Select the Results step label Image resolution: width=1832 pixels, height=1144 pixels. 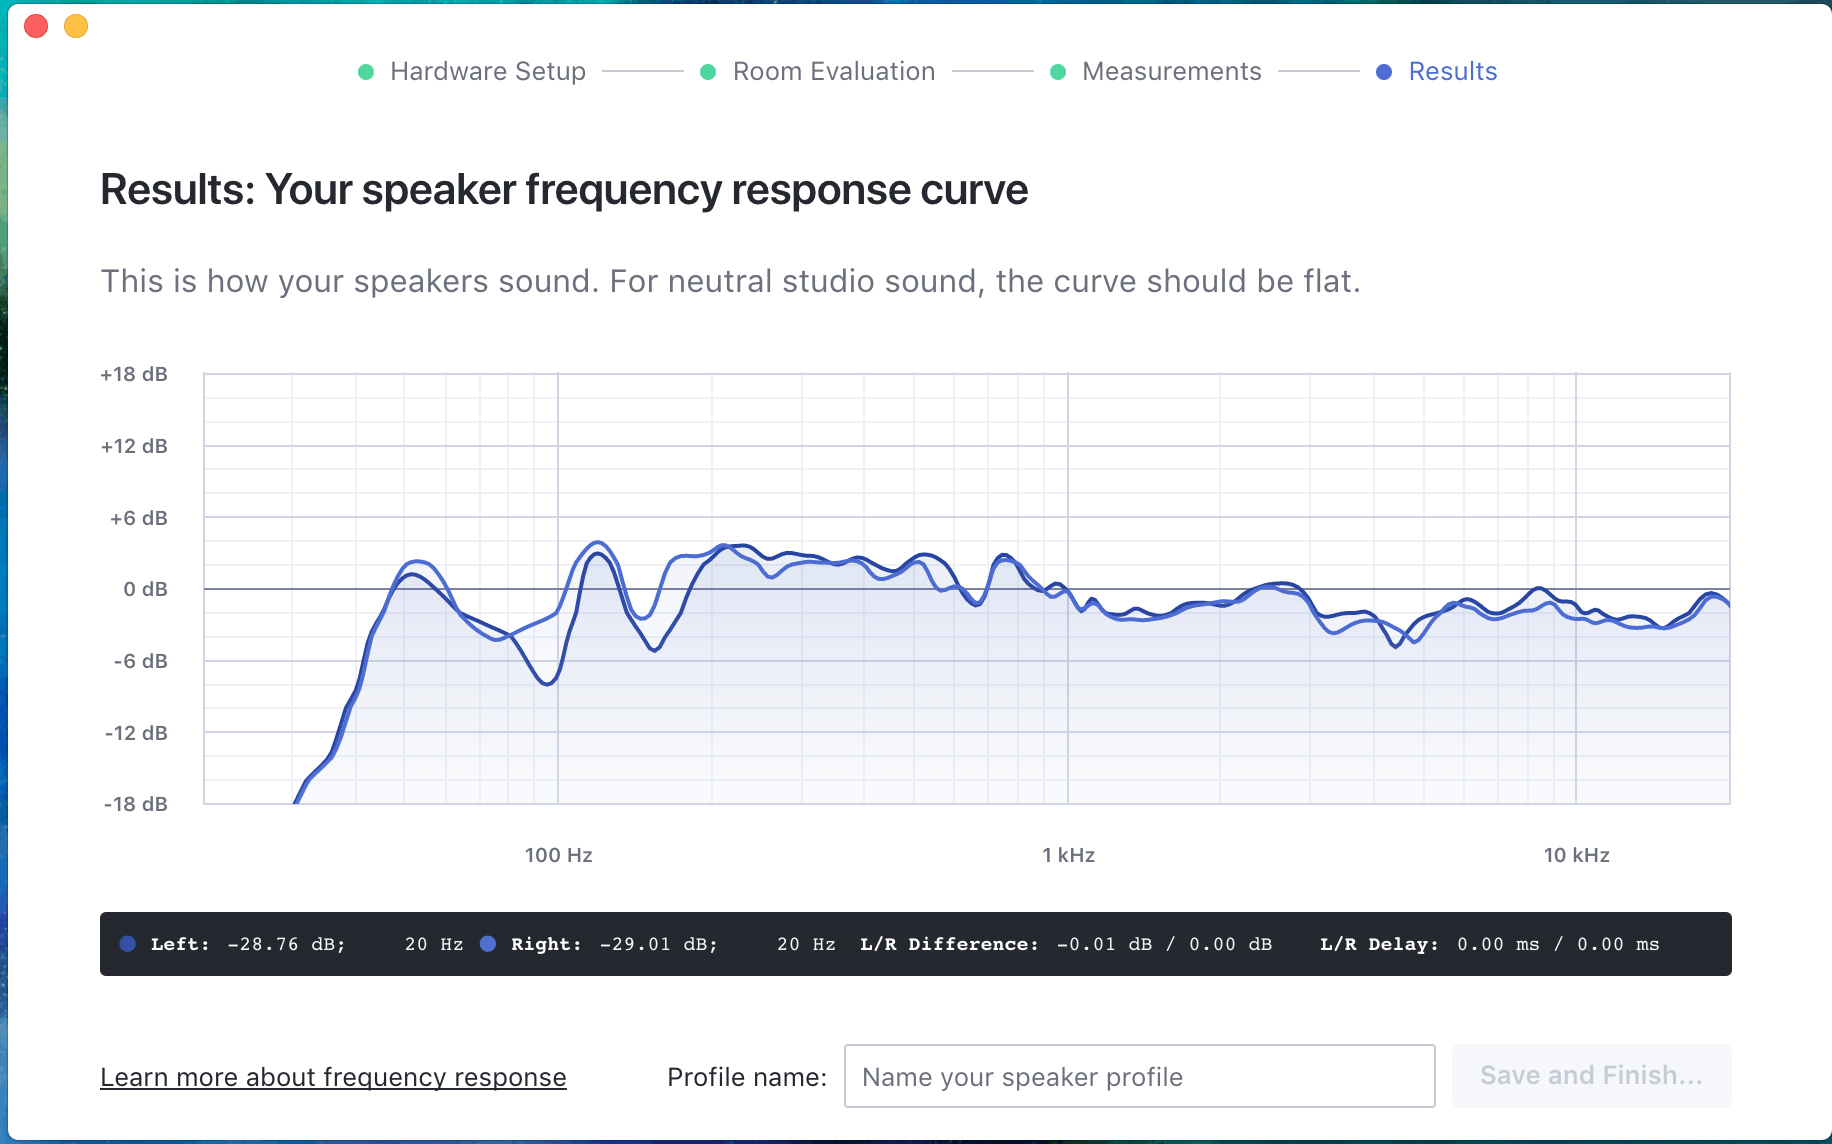tap(1452, 72)
